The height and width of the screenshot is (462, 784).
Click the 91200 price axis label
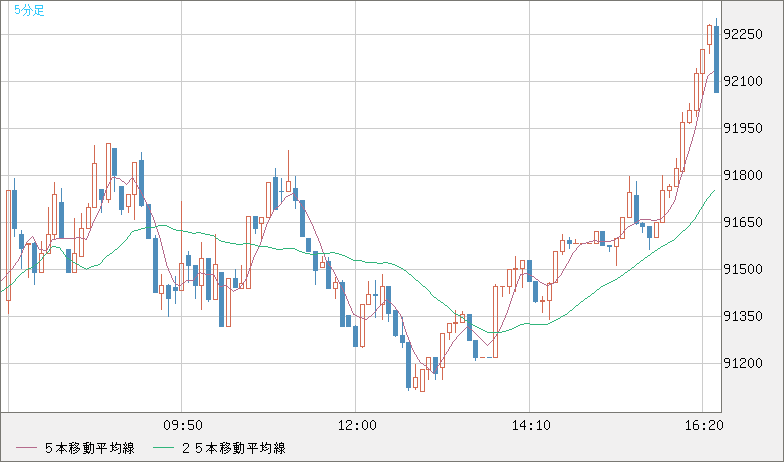coord(744,364)
